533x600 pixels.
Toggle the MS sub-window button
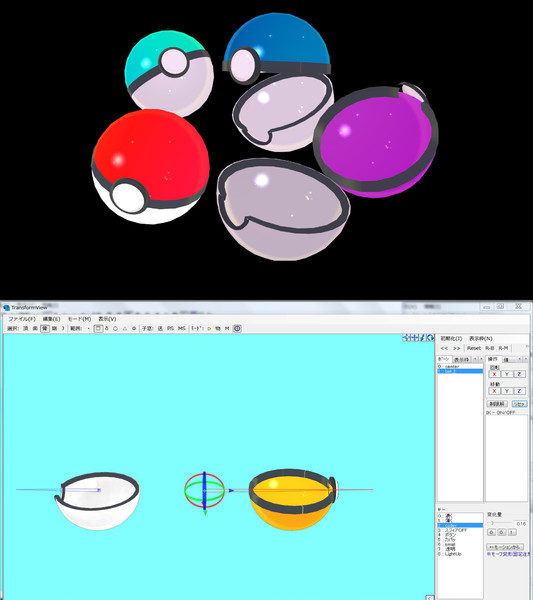pyautogui.click(x=181, y=328)
